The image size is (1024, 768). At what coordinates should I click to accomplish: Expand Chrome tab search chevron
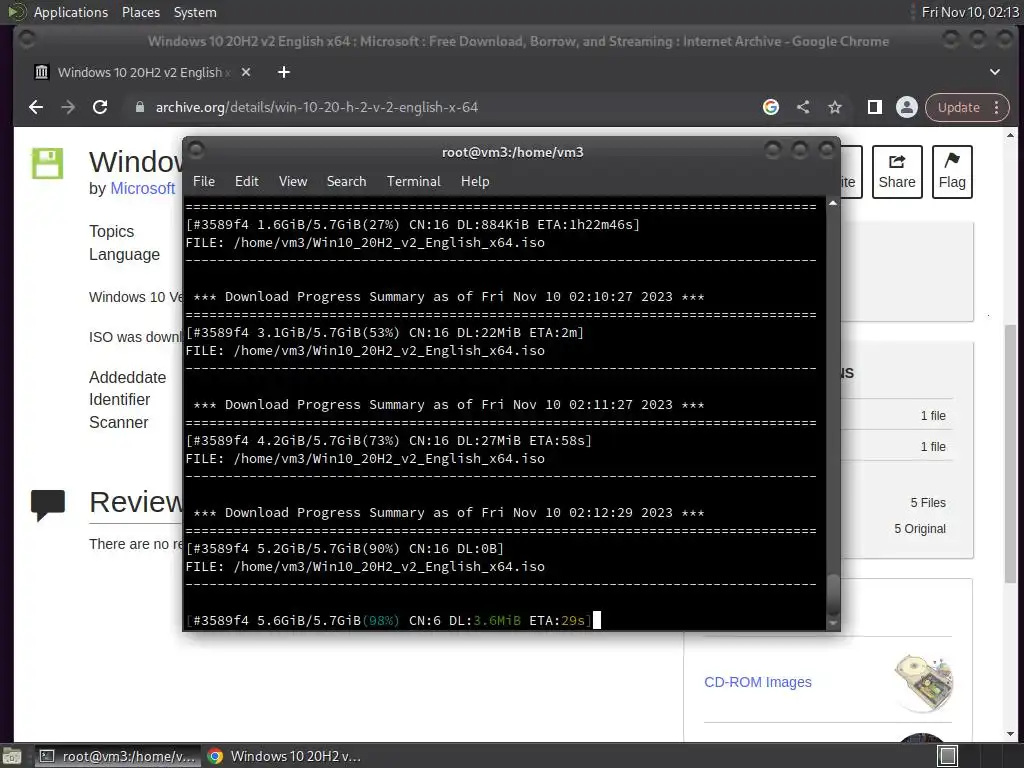(x=995, y=72)
